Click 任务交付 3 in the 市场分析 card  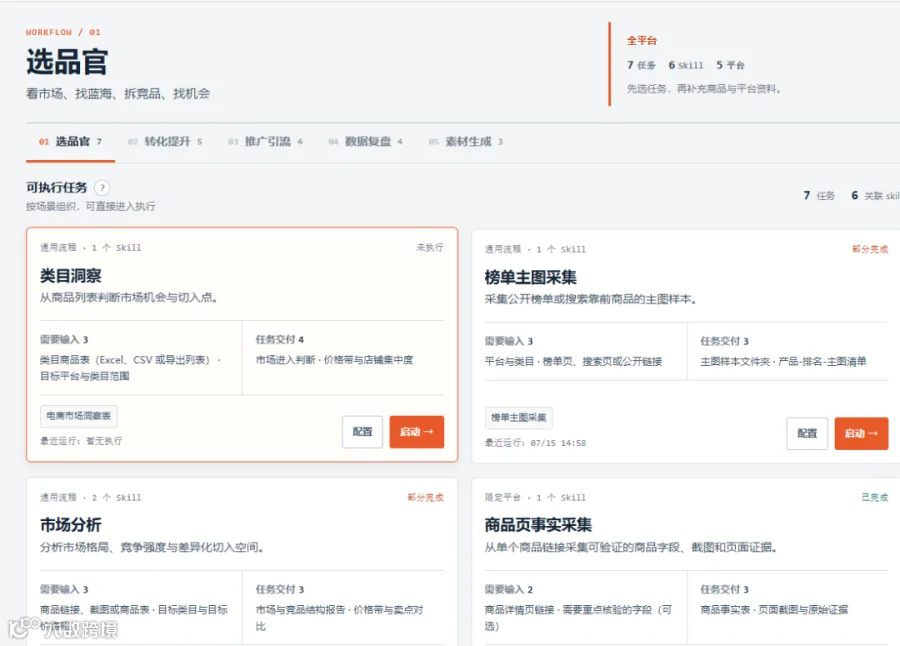280,589
